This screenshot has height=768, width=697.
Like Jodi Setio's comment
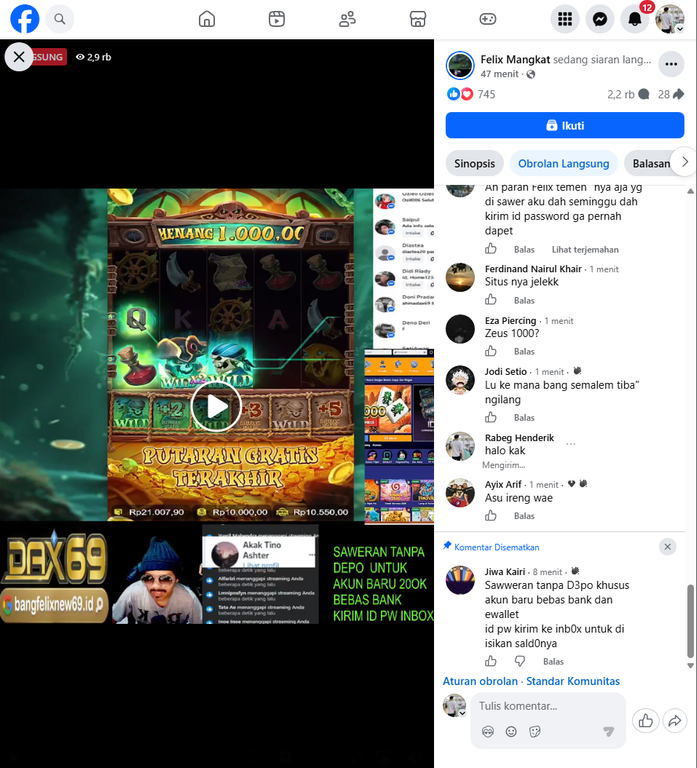point(491,417)
